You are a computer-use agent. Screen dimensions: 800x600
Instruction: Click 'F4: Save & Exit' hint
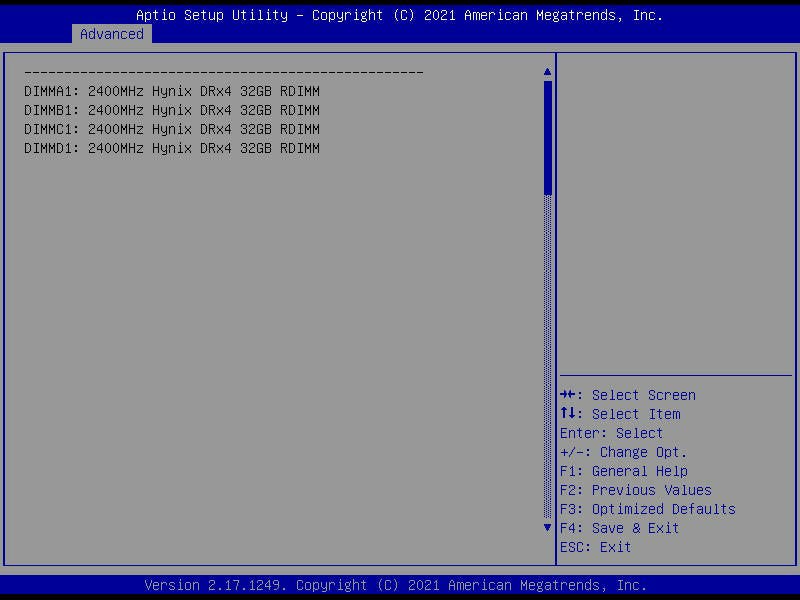pos(619,528)
